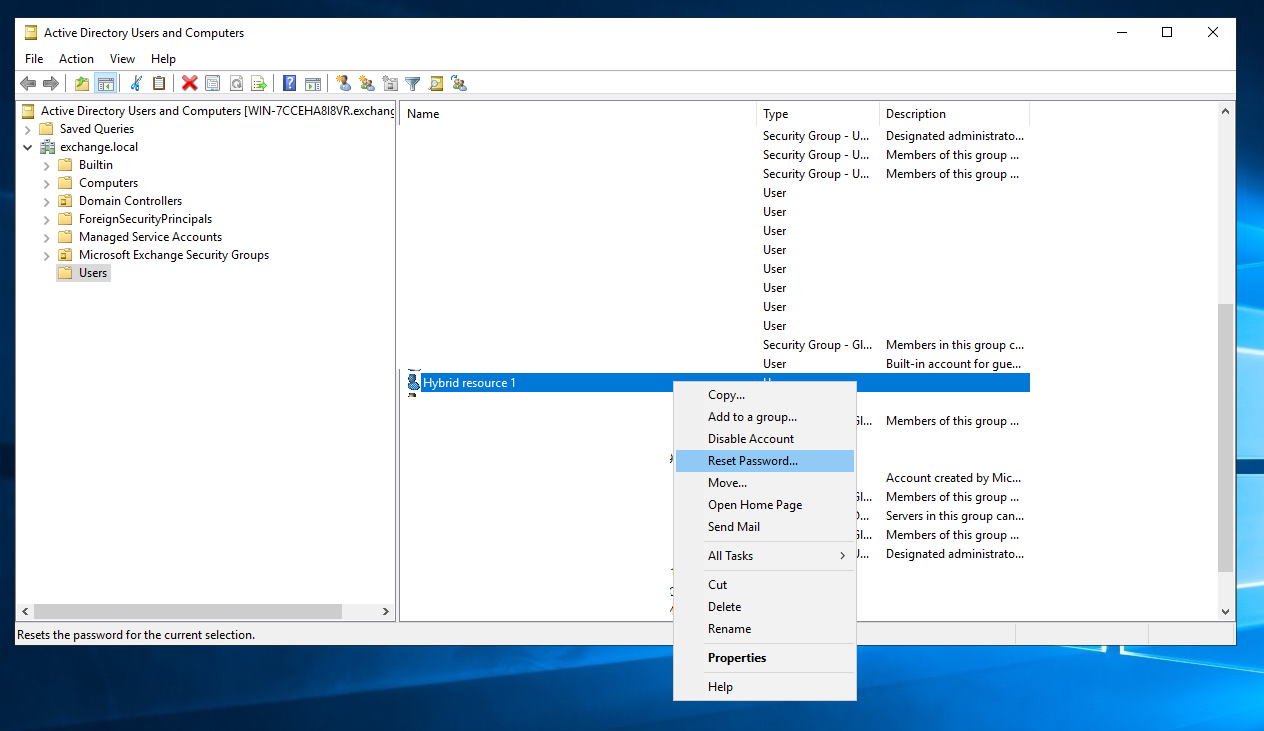
Task: Toggle Show/Hide Action Pane toolbar icon
Action: coord(313,83)
